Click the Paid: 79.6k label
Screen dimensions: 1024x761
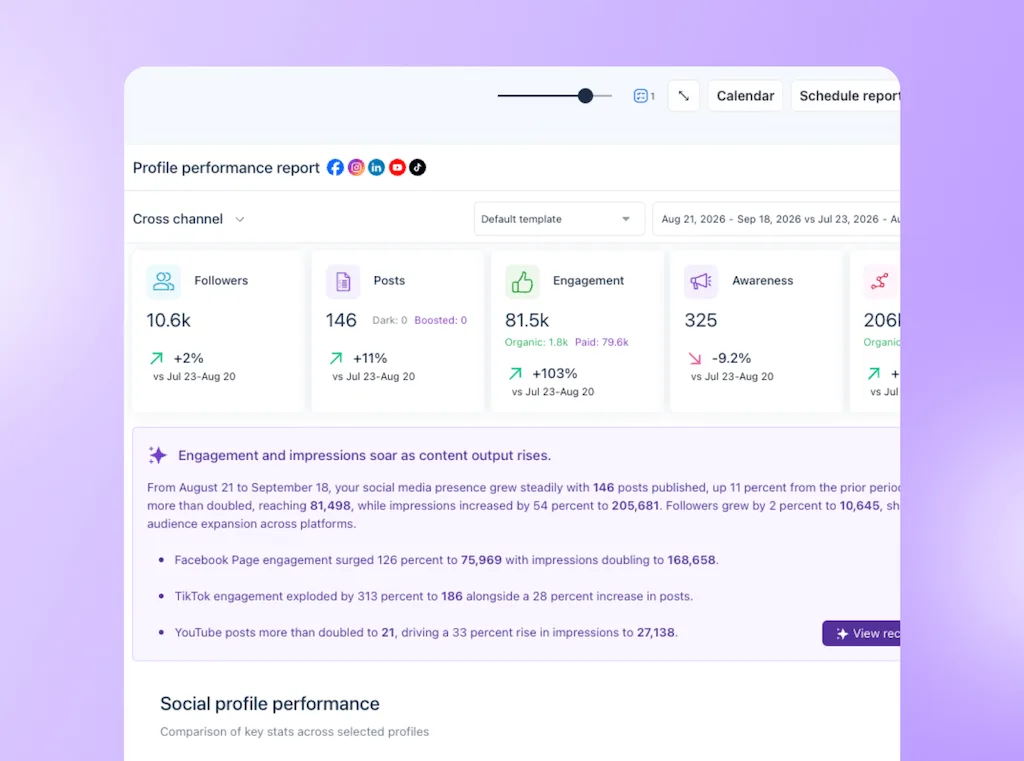pyautogui.click(x=601, y=342)
